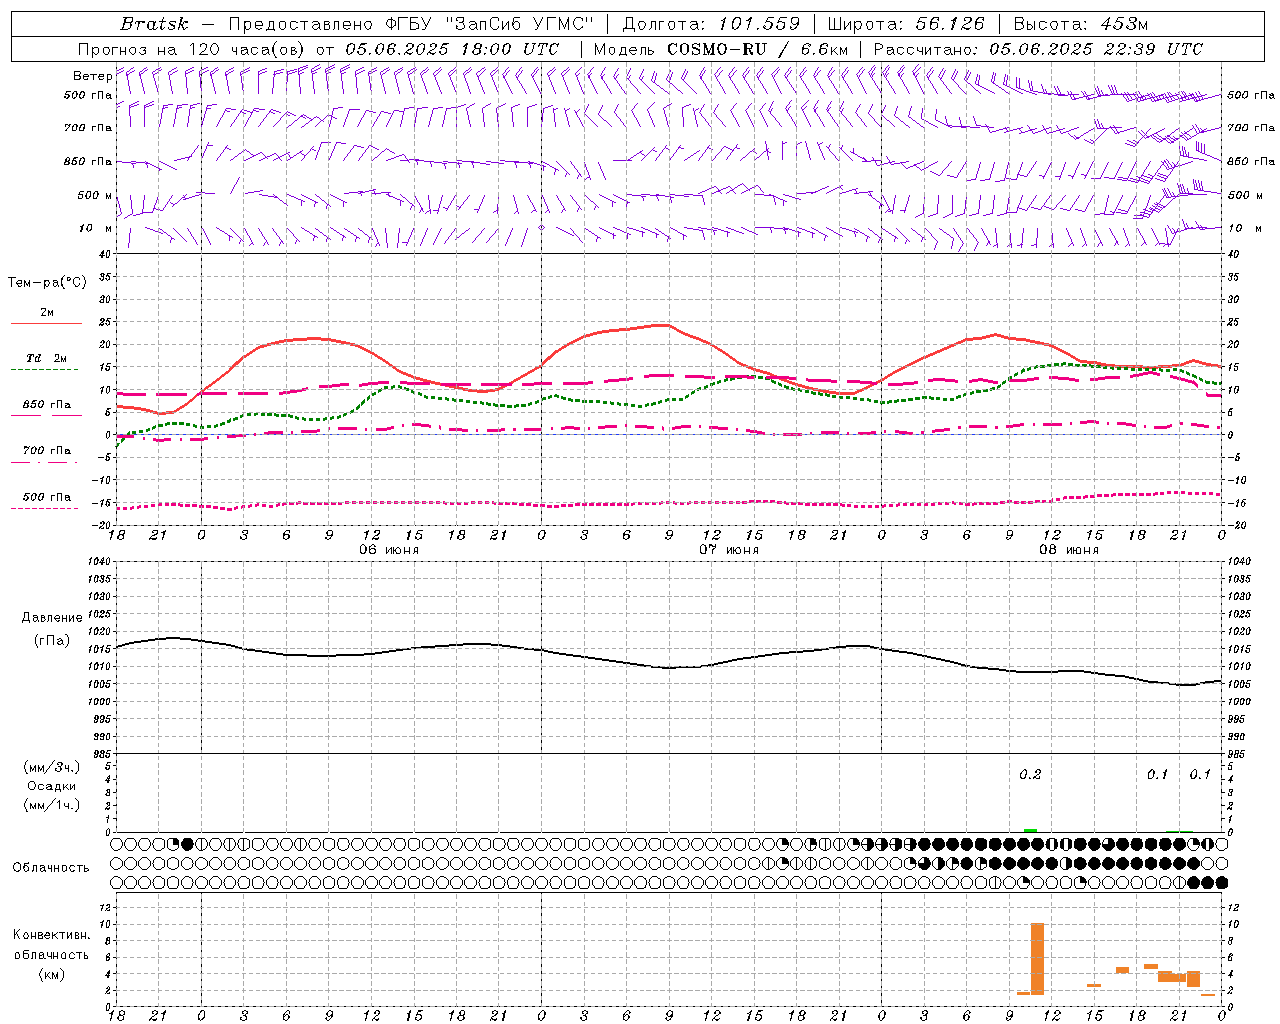The height and width of the screenshot is (1024, 1280).
Task: Click the "Давление" pressure chart label
Action: pos(52,618)
